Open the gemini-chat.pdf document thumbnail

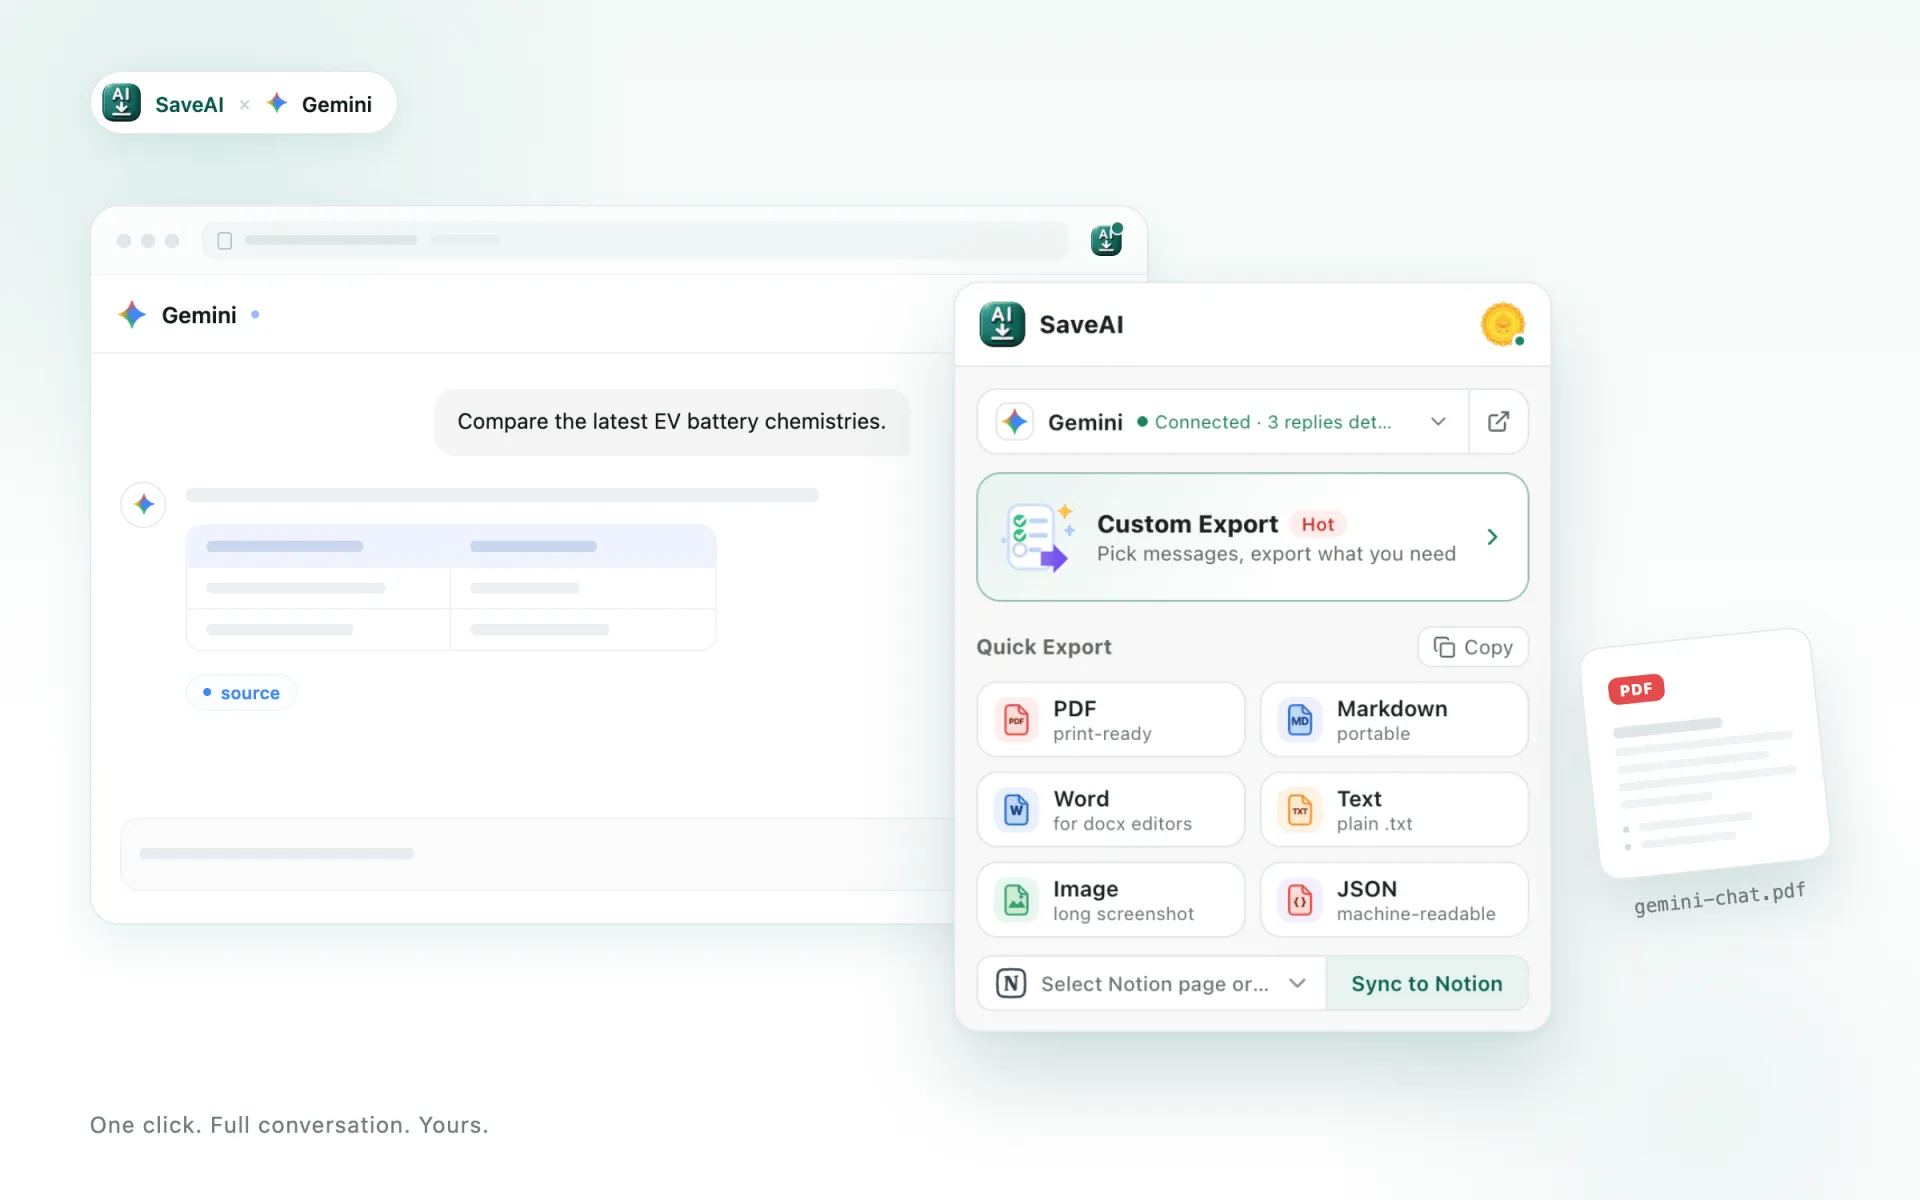(x=1706, y=752)
